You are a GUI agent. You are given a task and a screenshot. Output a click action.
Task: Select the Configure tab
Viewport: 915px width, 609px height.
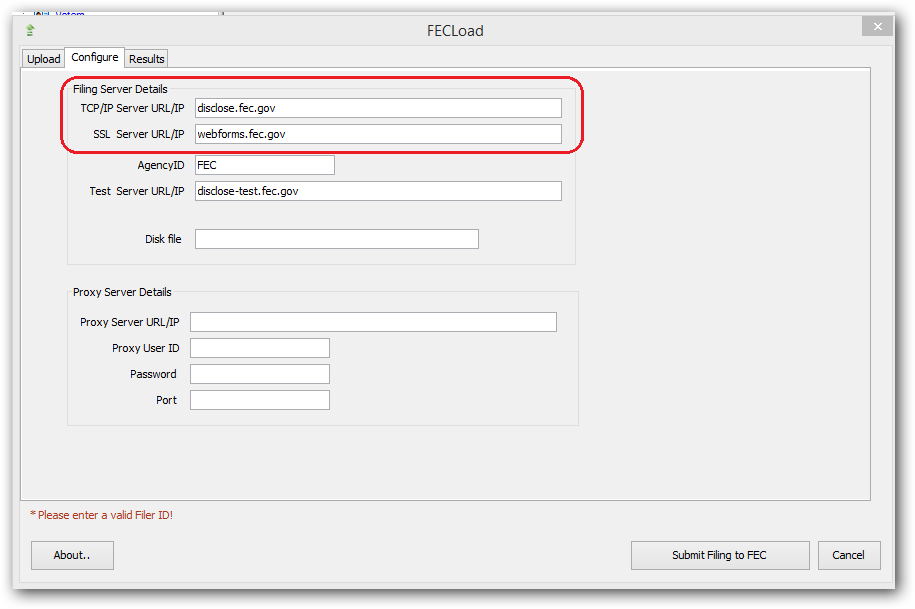[x=95, y=58]
